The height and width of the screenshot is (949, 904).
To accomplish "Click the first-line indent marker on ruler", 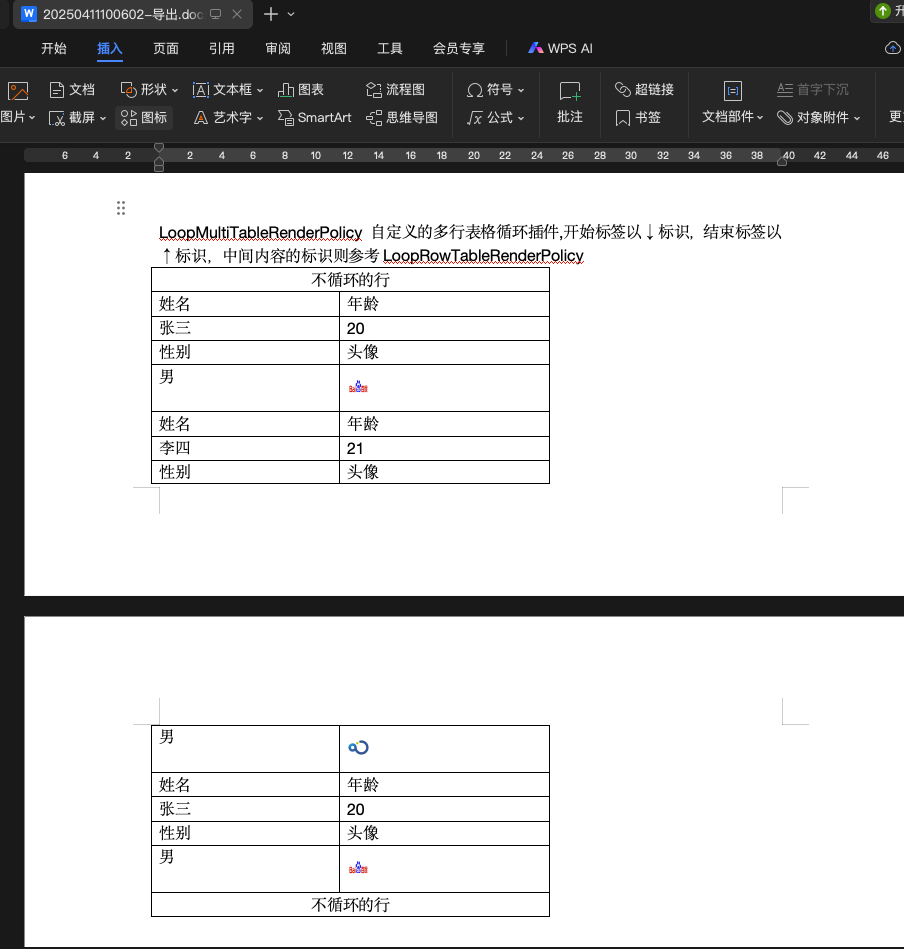I will [x=159, y=148].
